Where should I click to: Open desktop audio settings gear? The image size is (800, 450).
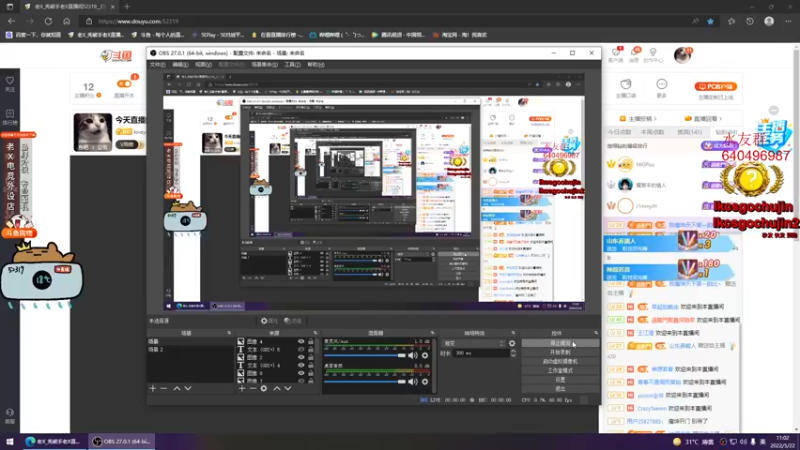[424, 382]
